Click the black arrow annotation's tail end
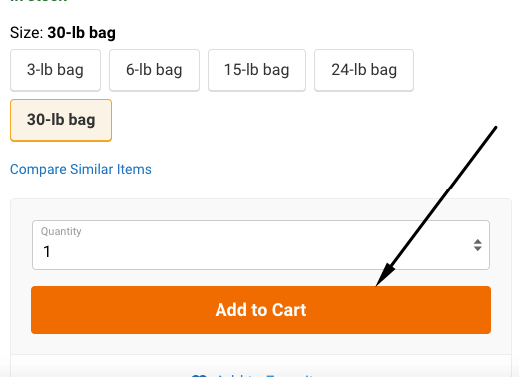 [495, 128]
